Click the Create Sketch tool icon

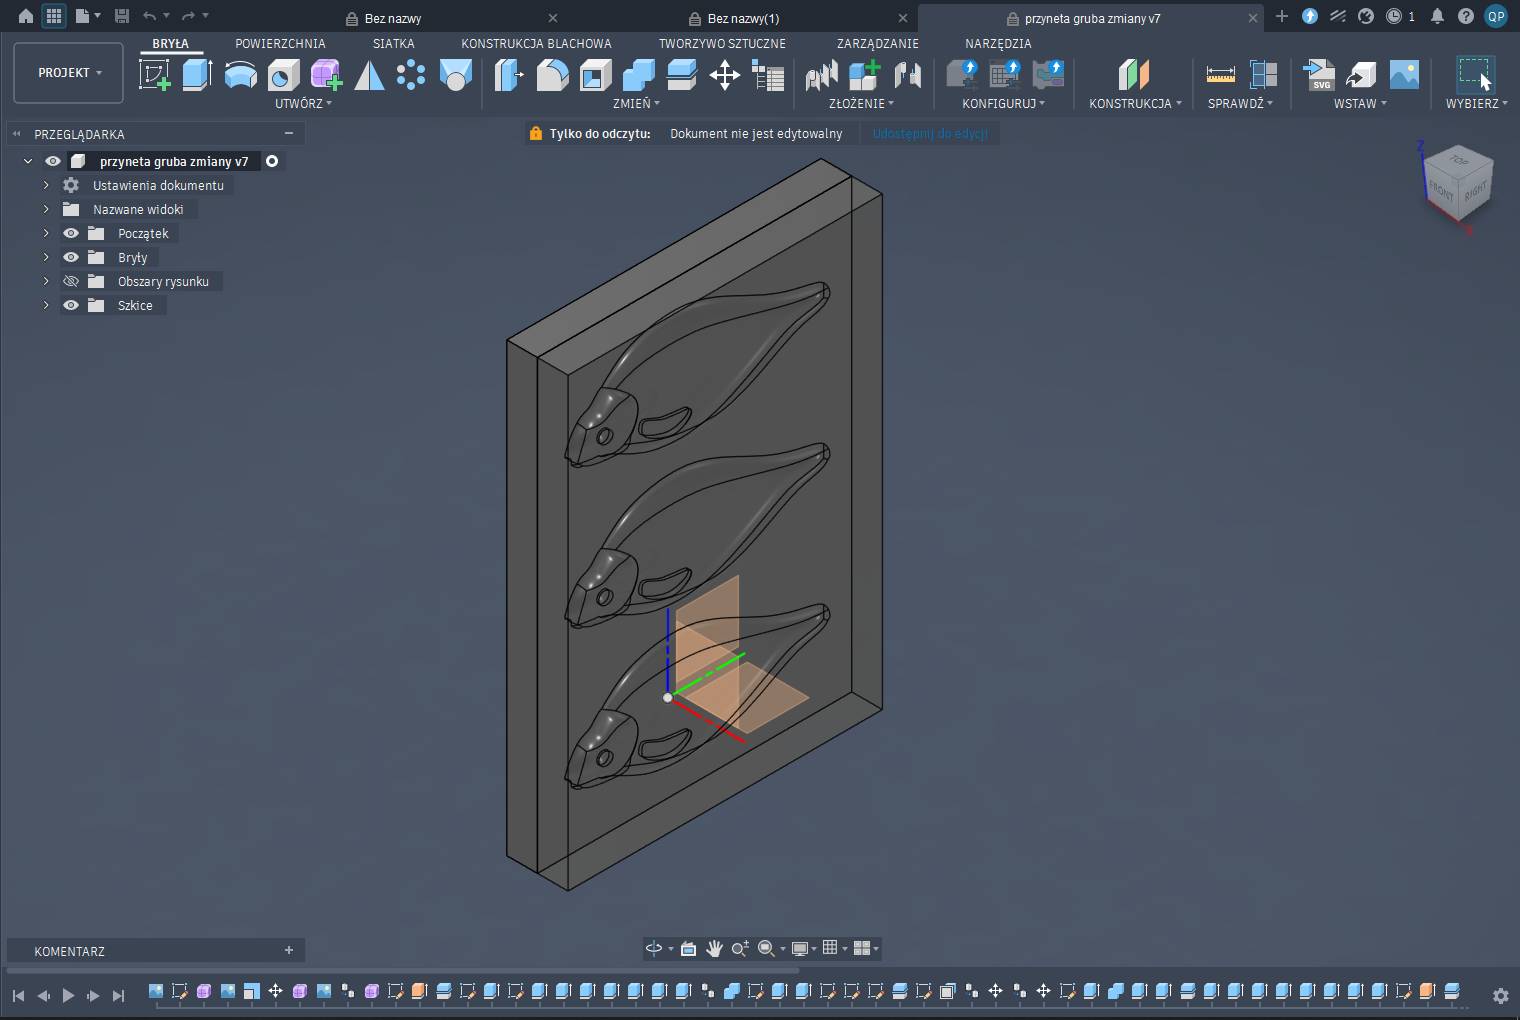tap(154, 75)
